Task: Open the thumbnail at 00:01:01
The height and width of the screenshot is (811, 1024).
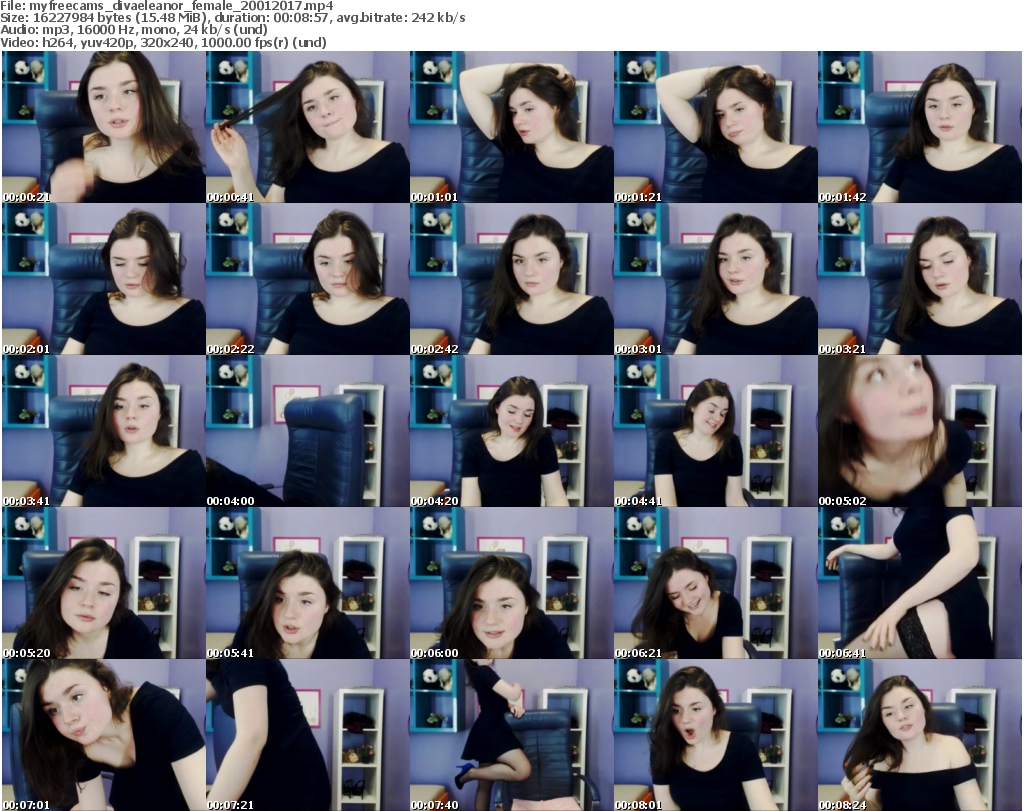Action: tap(511, 128)
